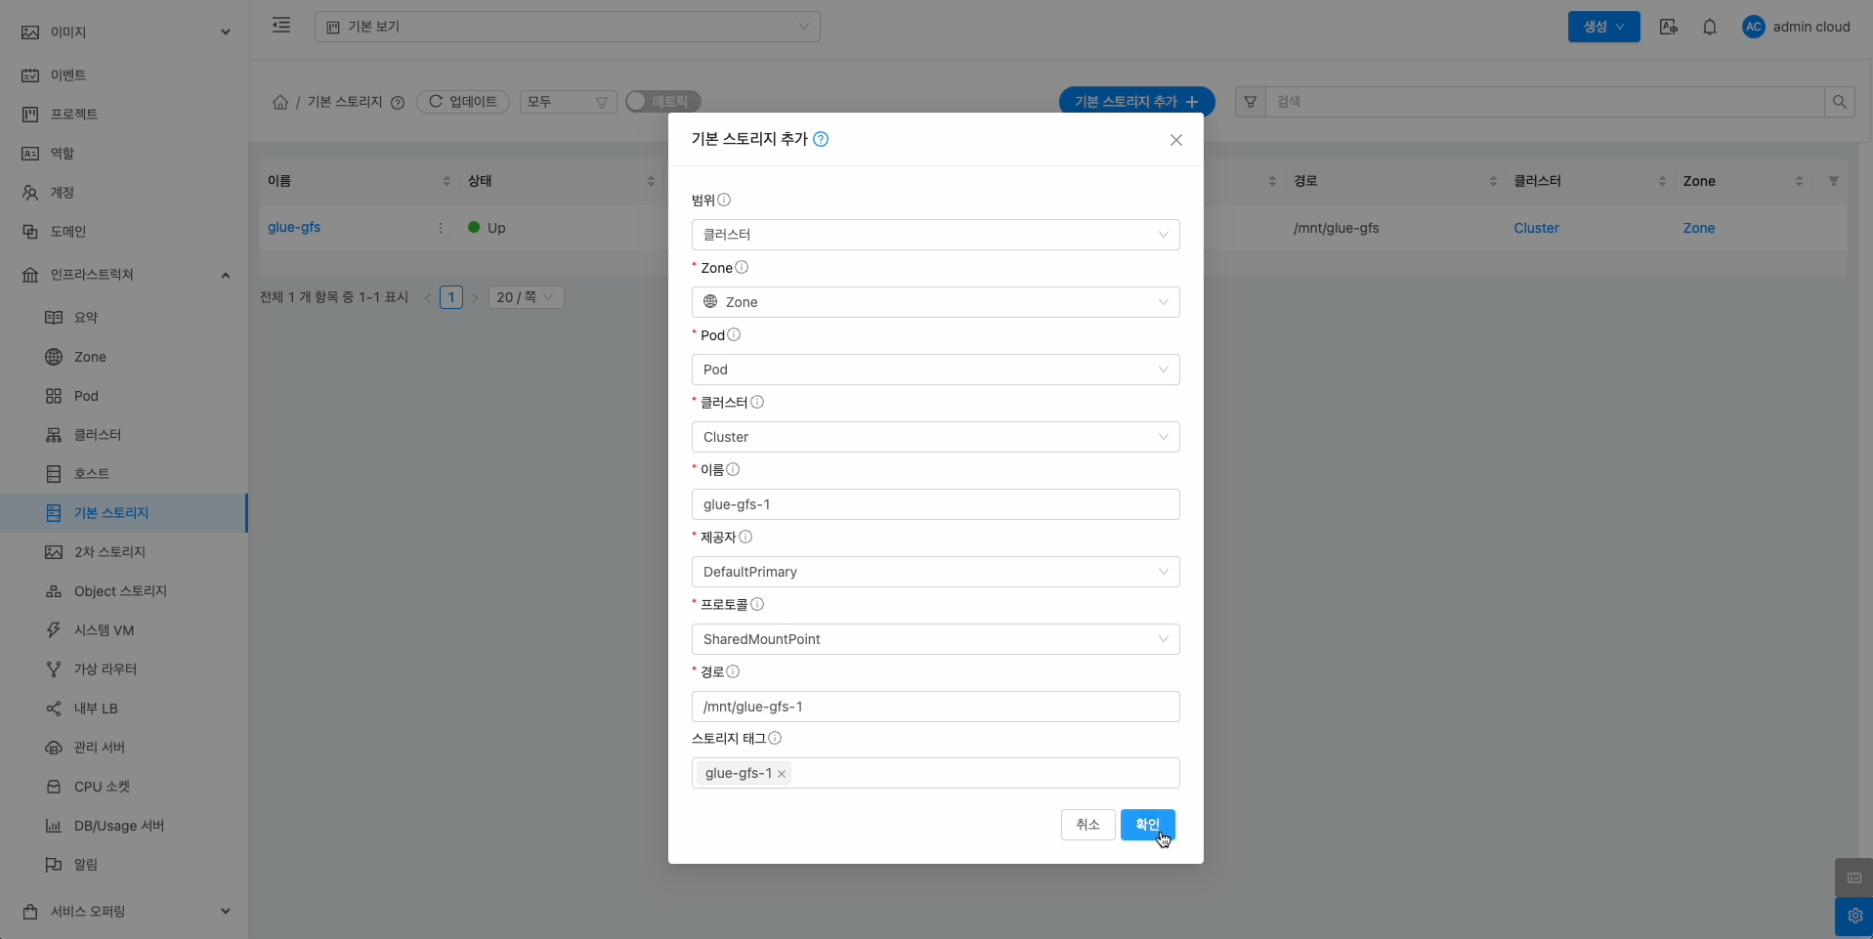Screen dimensions: 1873x939
Task: Show info tooltip for 경로 field
Action: 733,672
